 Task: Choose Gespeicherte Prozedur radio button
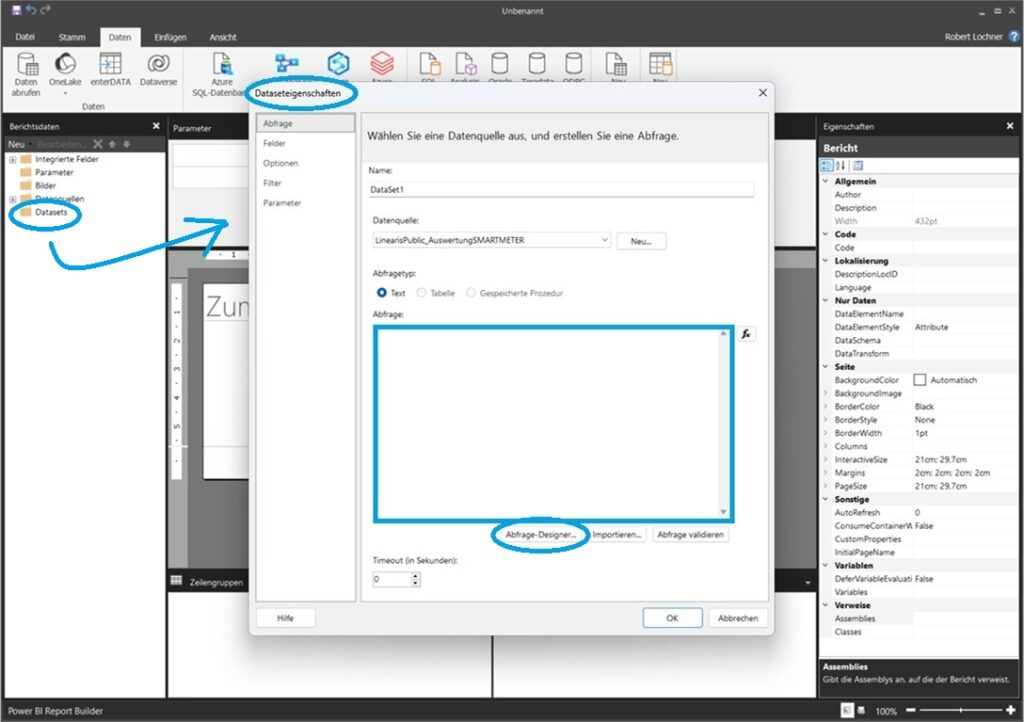[x=472, y=293]
